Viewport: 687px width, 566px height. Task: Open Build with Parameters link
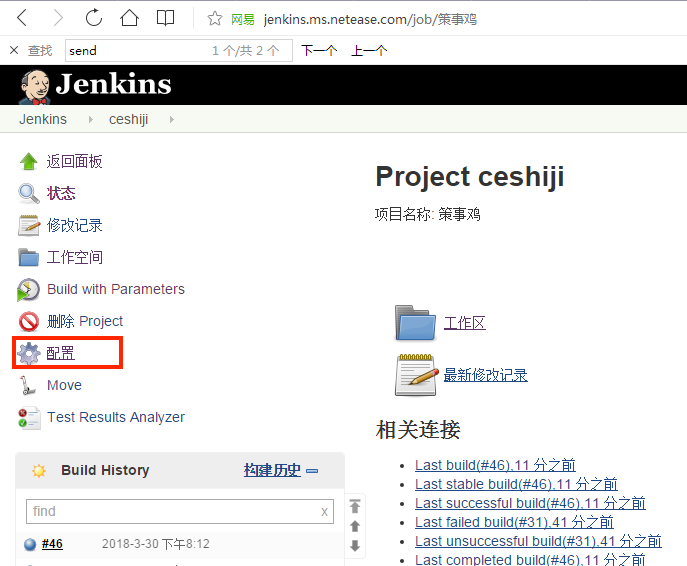(116, 289)
